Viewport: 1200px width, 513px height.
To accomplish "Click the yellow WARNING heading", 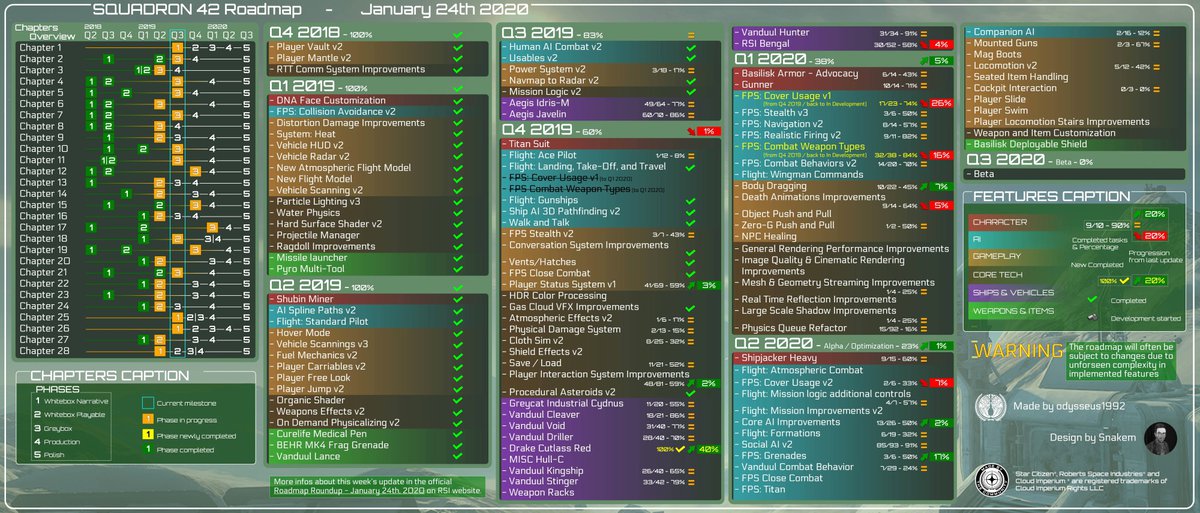I will (x=1011, y=351).
